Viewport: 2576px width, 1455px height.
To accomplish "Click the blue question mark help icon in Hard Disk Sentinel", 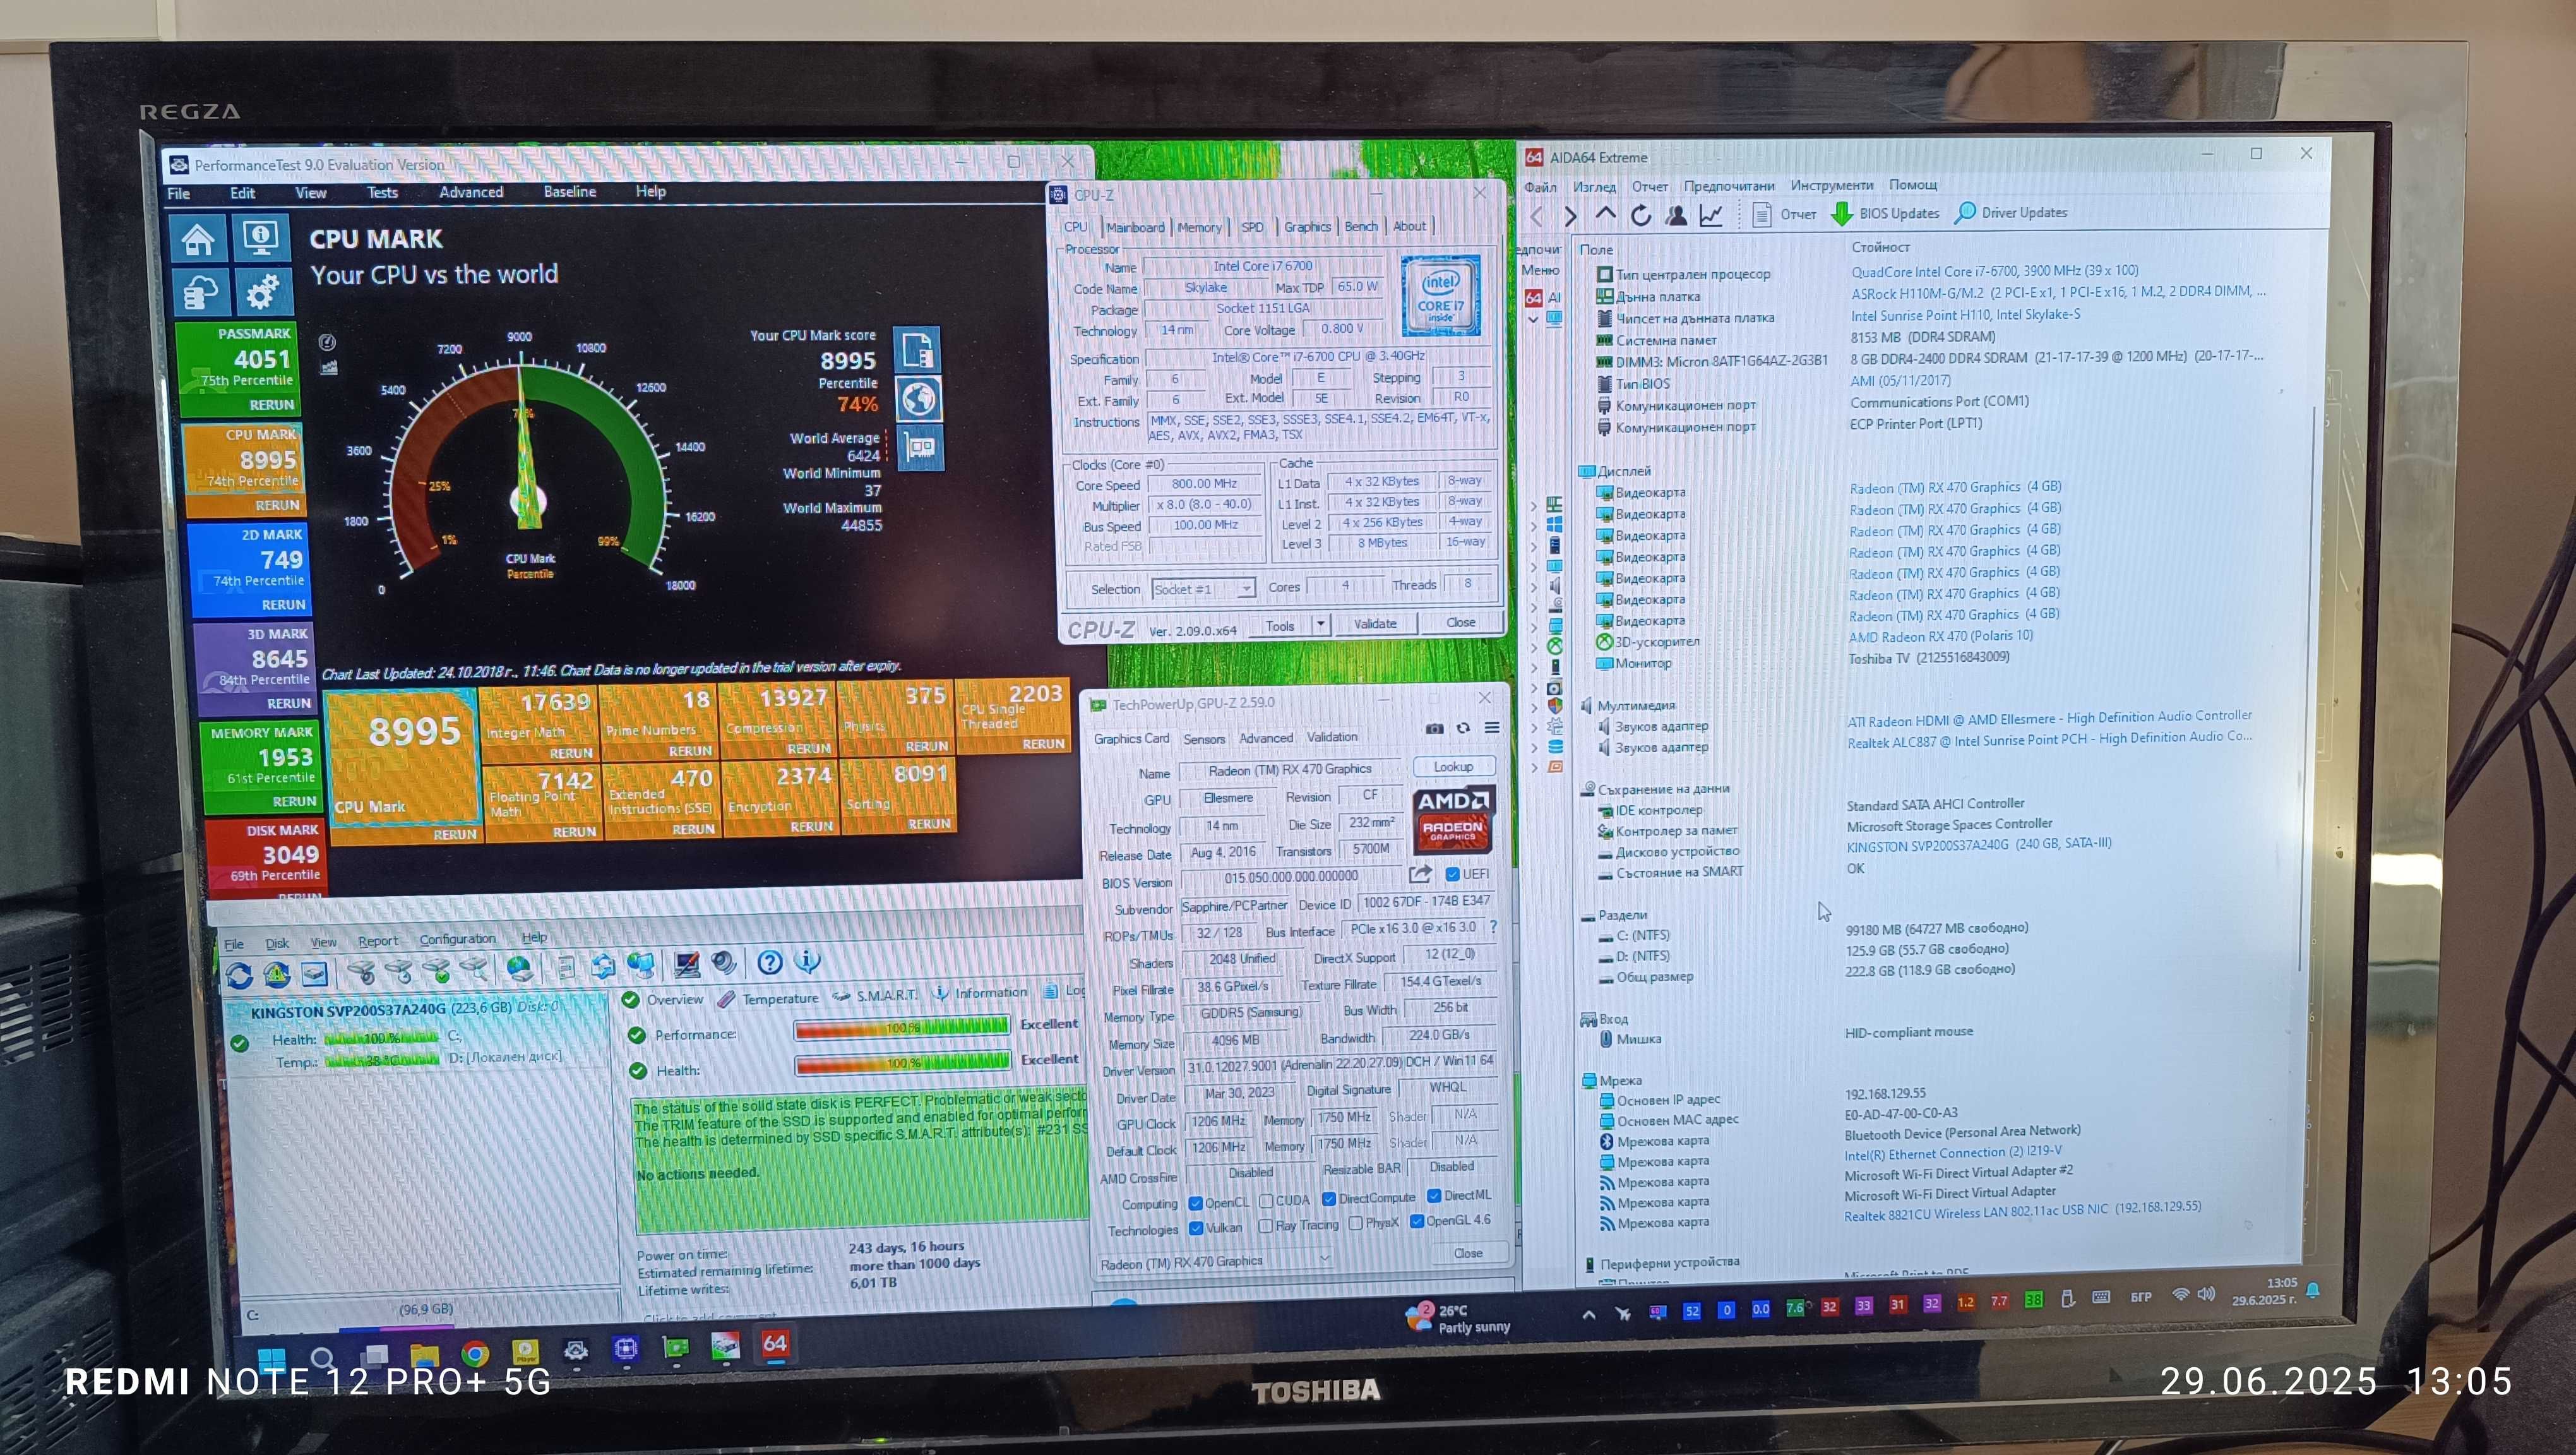I will pyautogui.click(x=769, y=963).
